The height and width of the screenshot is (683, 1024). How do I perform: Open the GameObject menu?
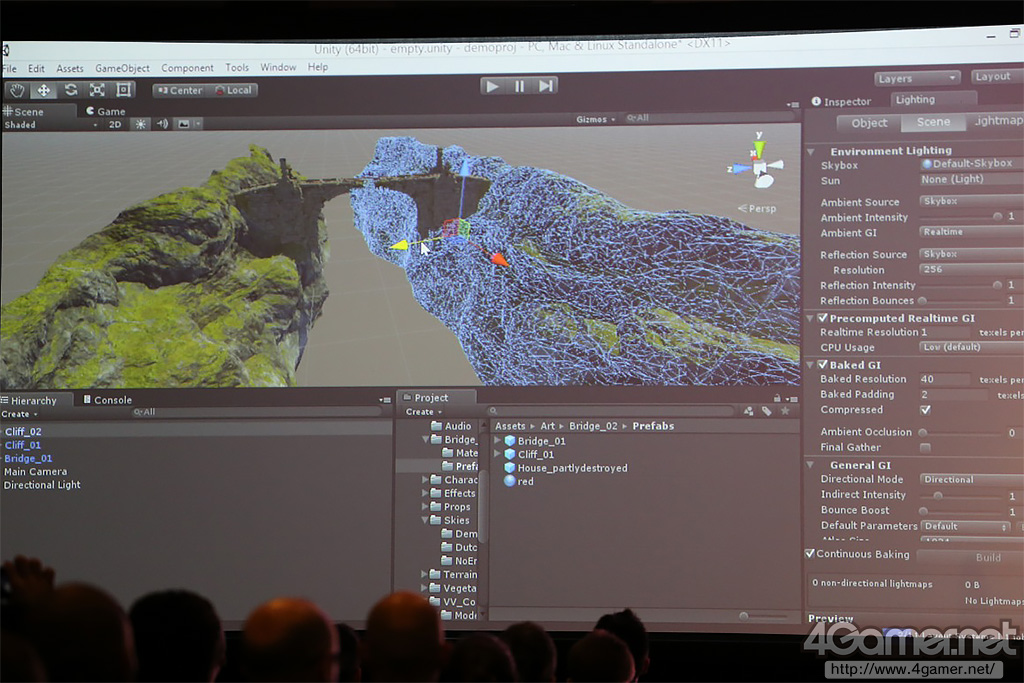pos(122,68)
